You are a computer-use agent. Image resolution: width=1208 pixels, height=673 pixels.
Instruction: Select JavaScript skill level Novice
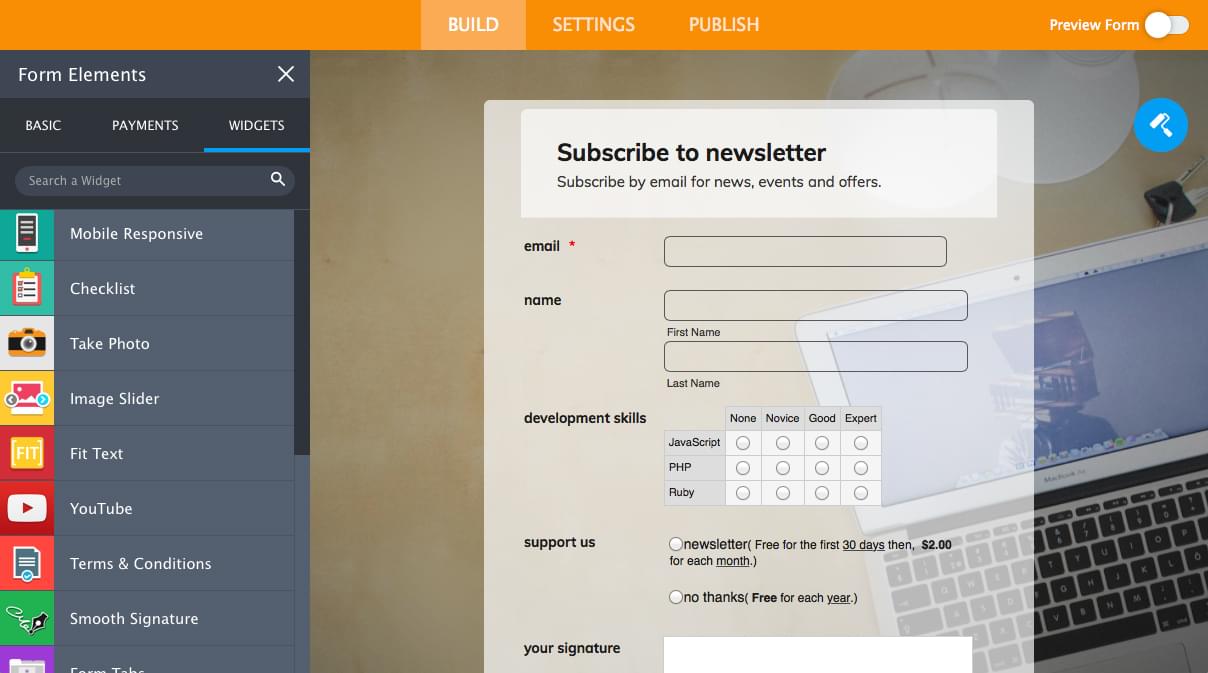[x=782, y=443]
